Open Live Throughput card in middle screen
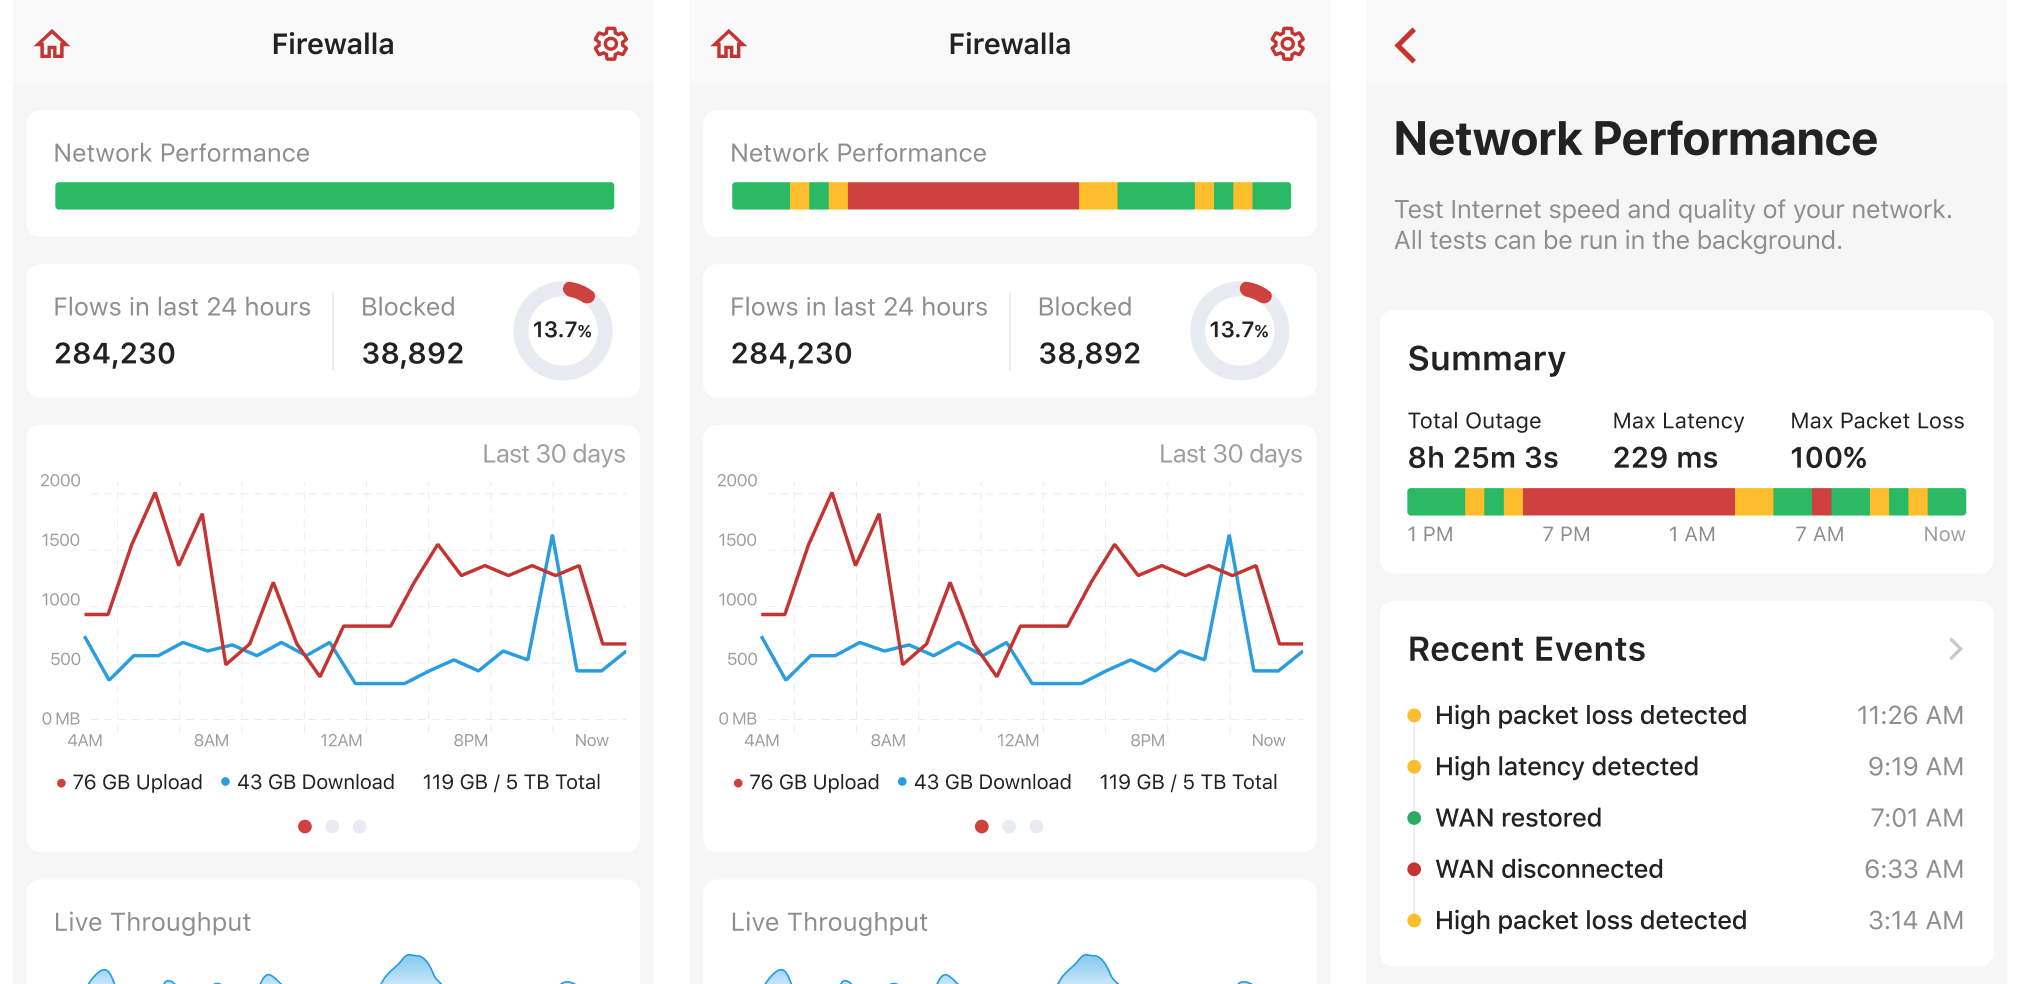This screenshot has width=2022, height=984. 1010,932
